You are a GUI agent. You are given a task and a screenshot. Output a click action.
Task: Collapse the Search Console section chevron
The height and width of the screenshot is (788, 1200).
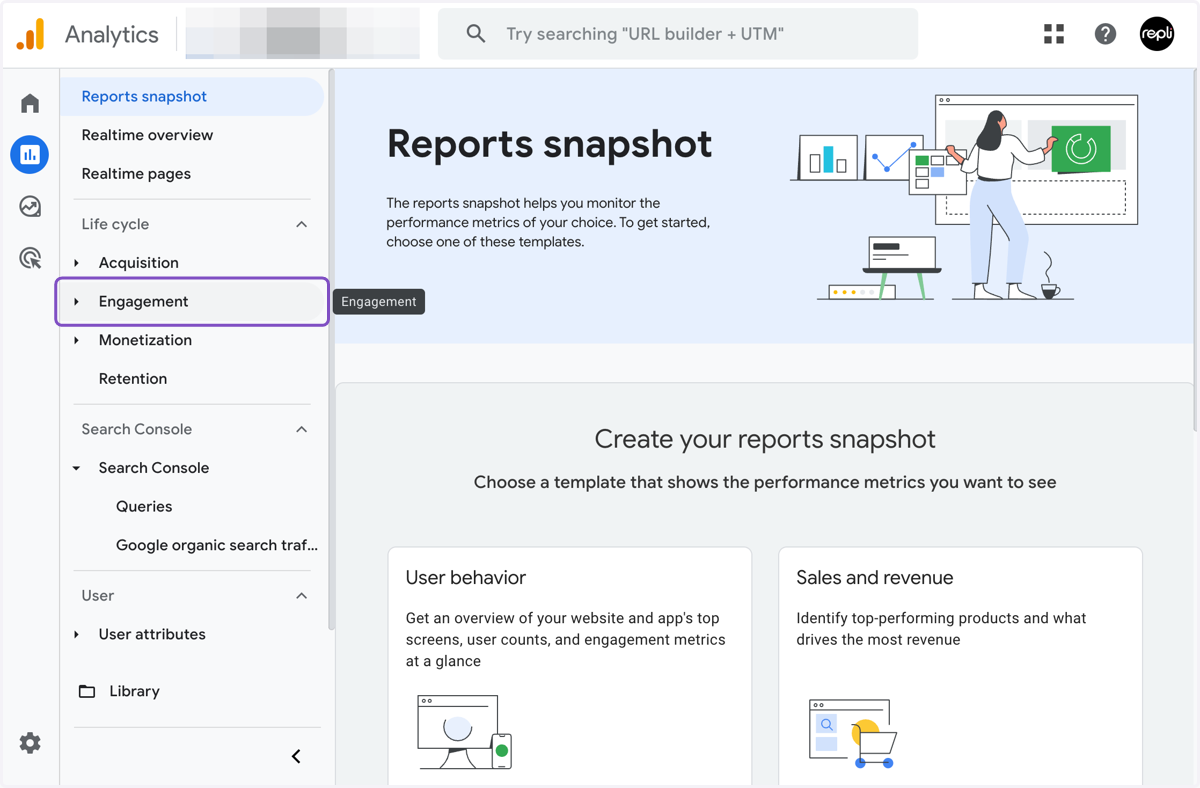301,429
